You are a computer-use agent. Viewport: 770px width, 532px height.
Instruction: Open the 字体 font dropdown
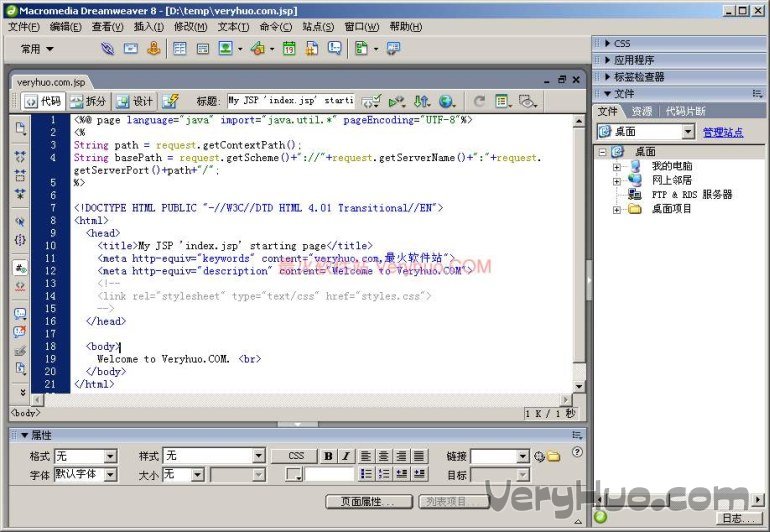pos(110,475)
